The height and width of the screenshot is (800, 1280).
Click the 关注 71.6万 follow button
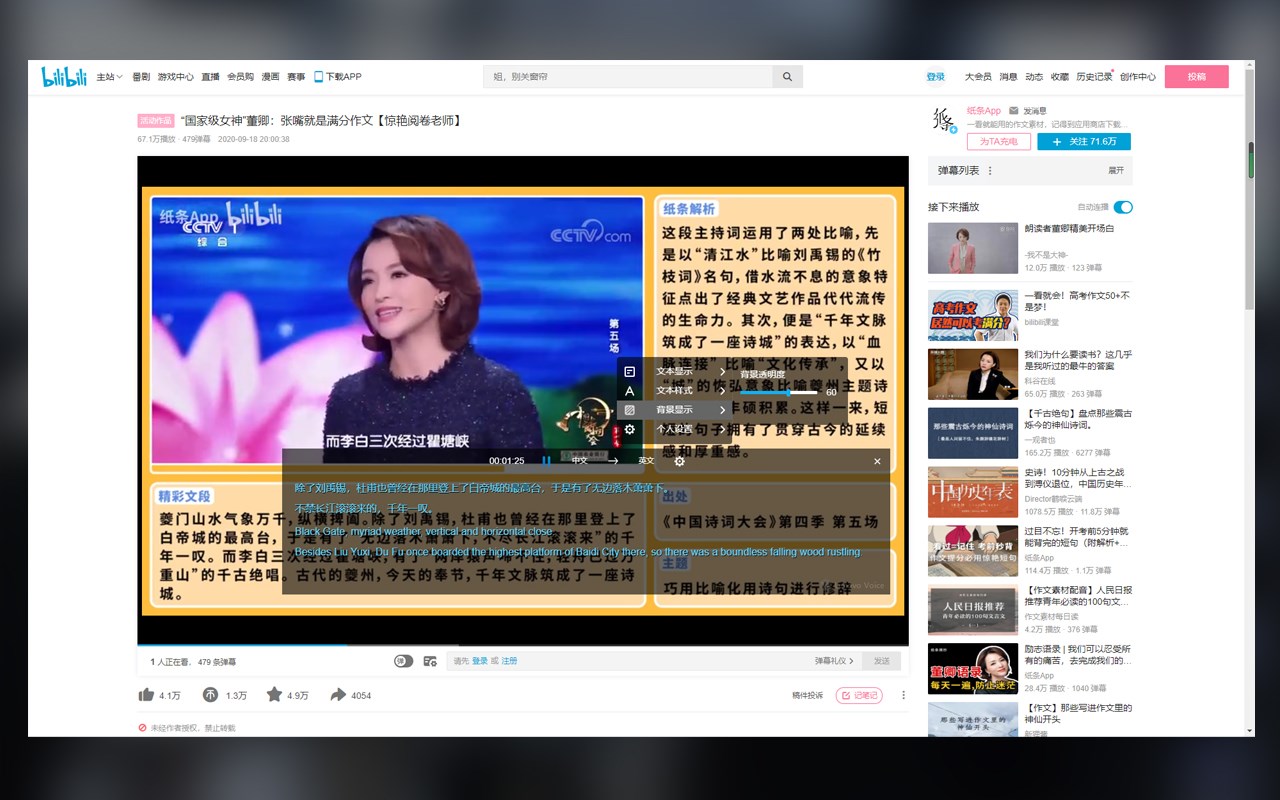(1084, 142)
